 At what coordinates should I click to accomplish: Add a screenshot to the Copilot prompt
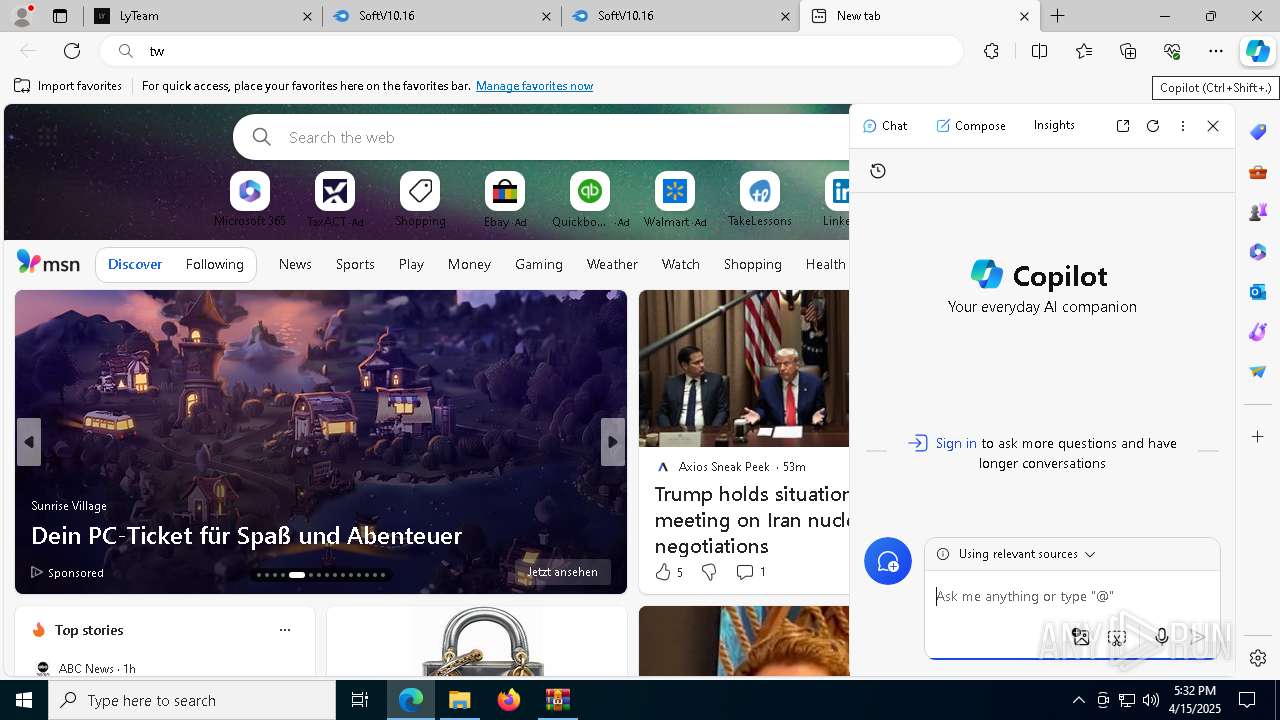point(1117,636)
